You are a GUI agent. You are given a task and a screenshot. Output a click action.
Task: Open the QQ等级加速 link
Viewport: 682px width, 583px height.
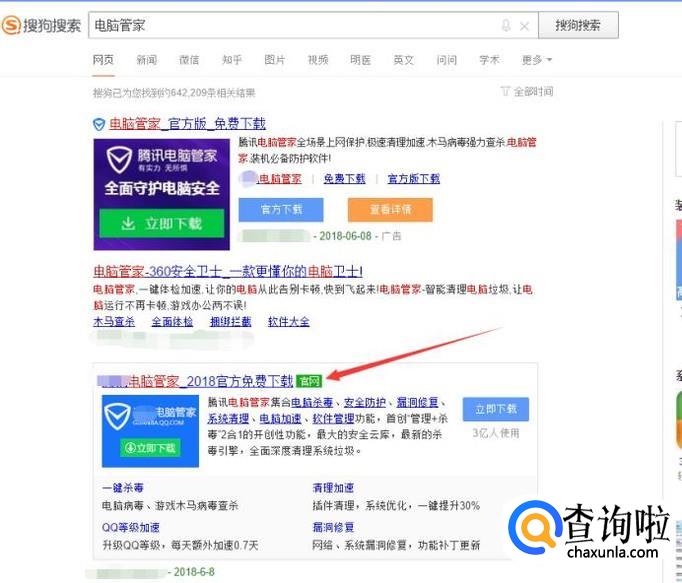(131, 527)
